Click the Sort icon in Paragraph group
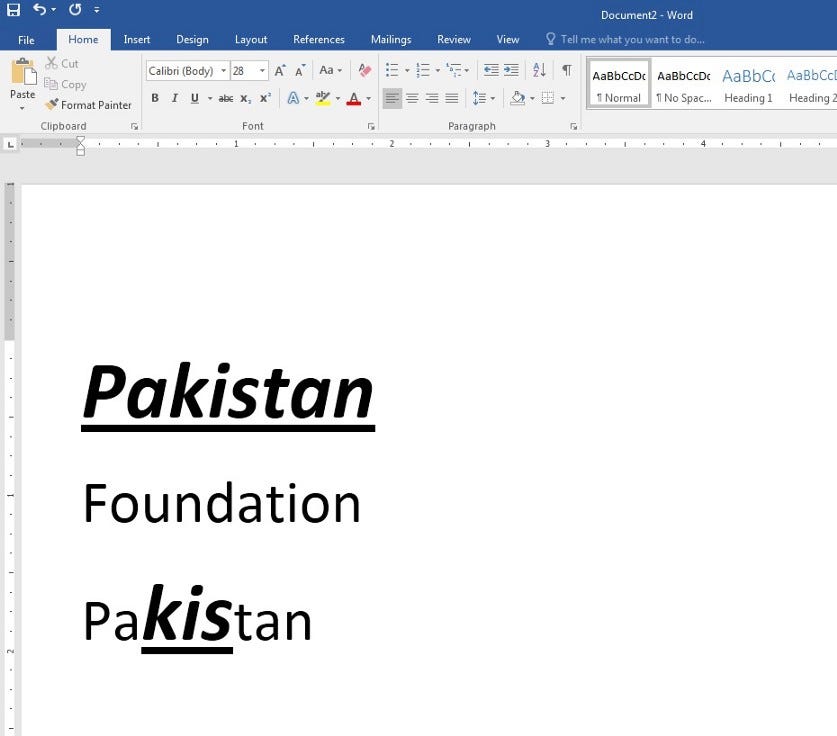This screenshot has width=837, height=736. click(x=539, y=70)
